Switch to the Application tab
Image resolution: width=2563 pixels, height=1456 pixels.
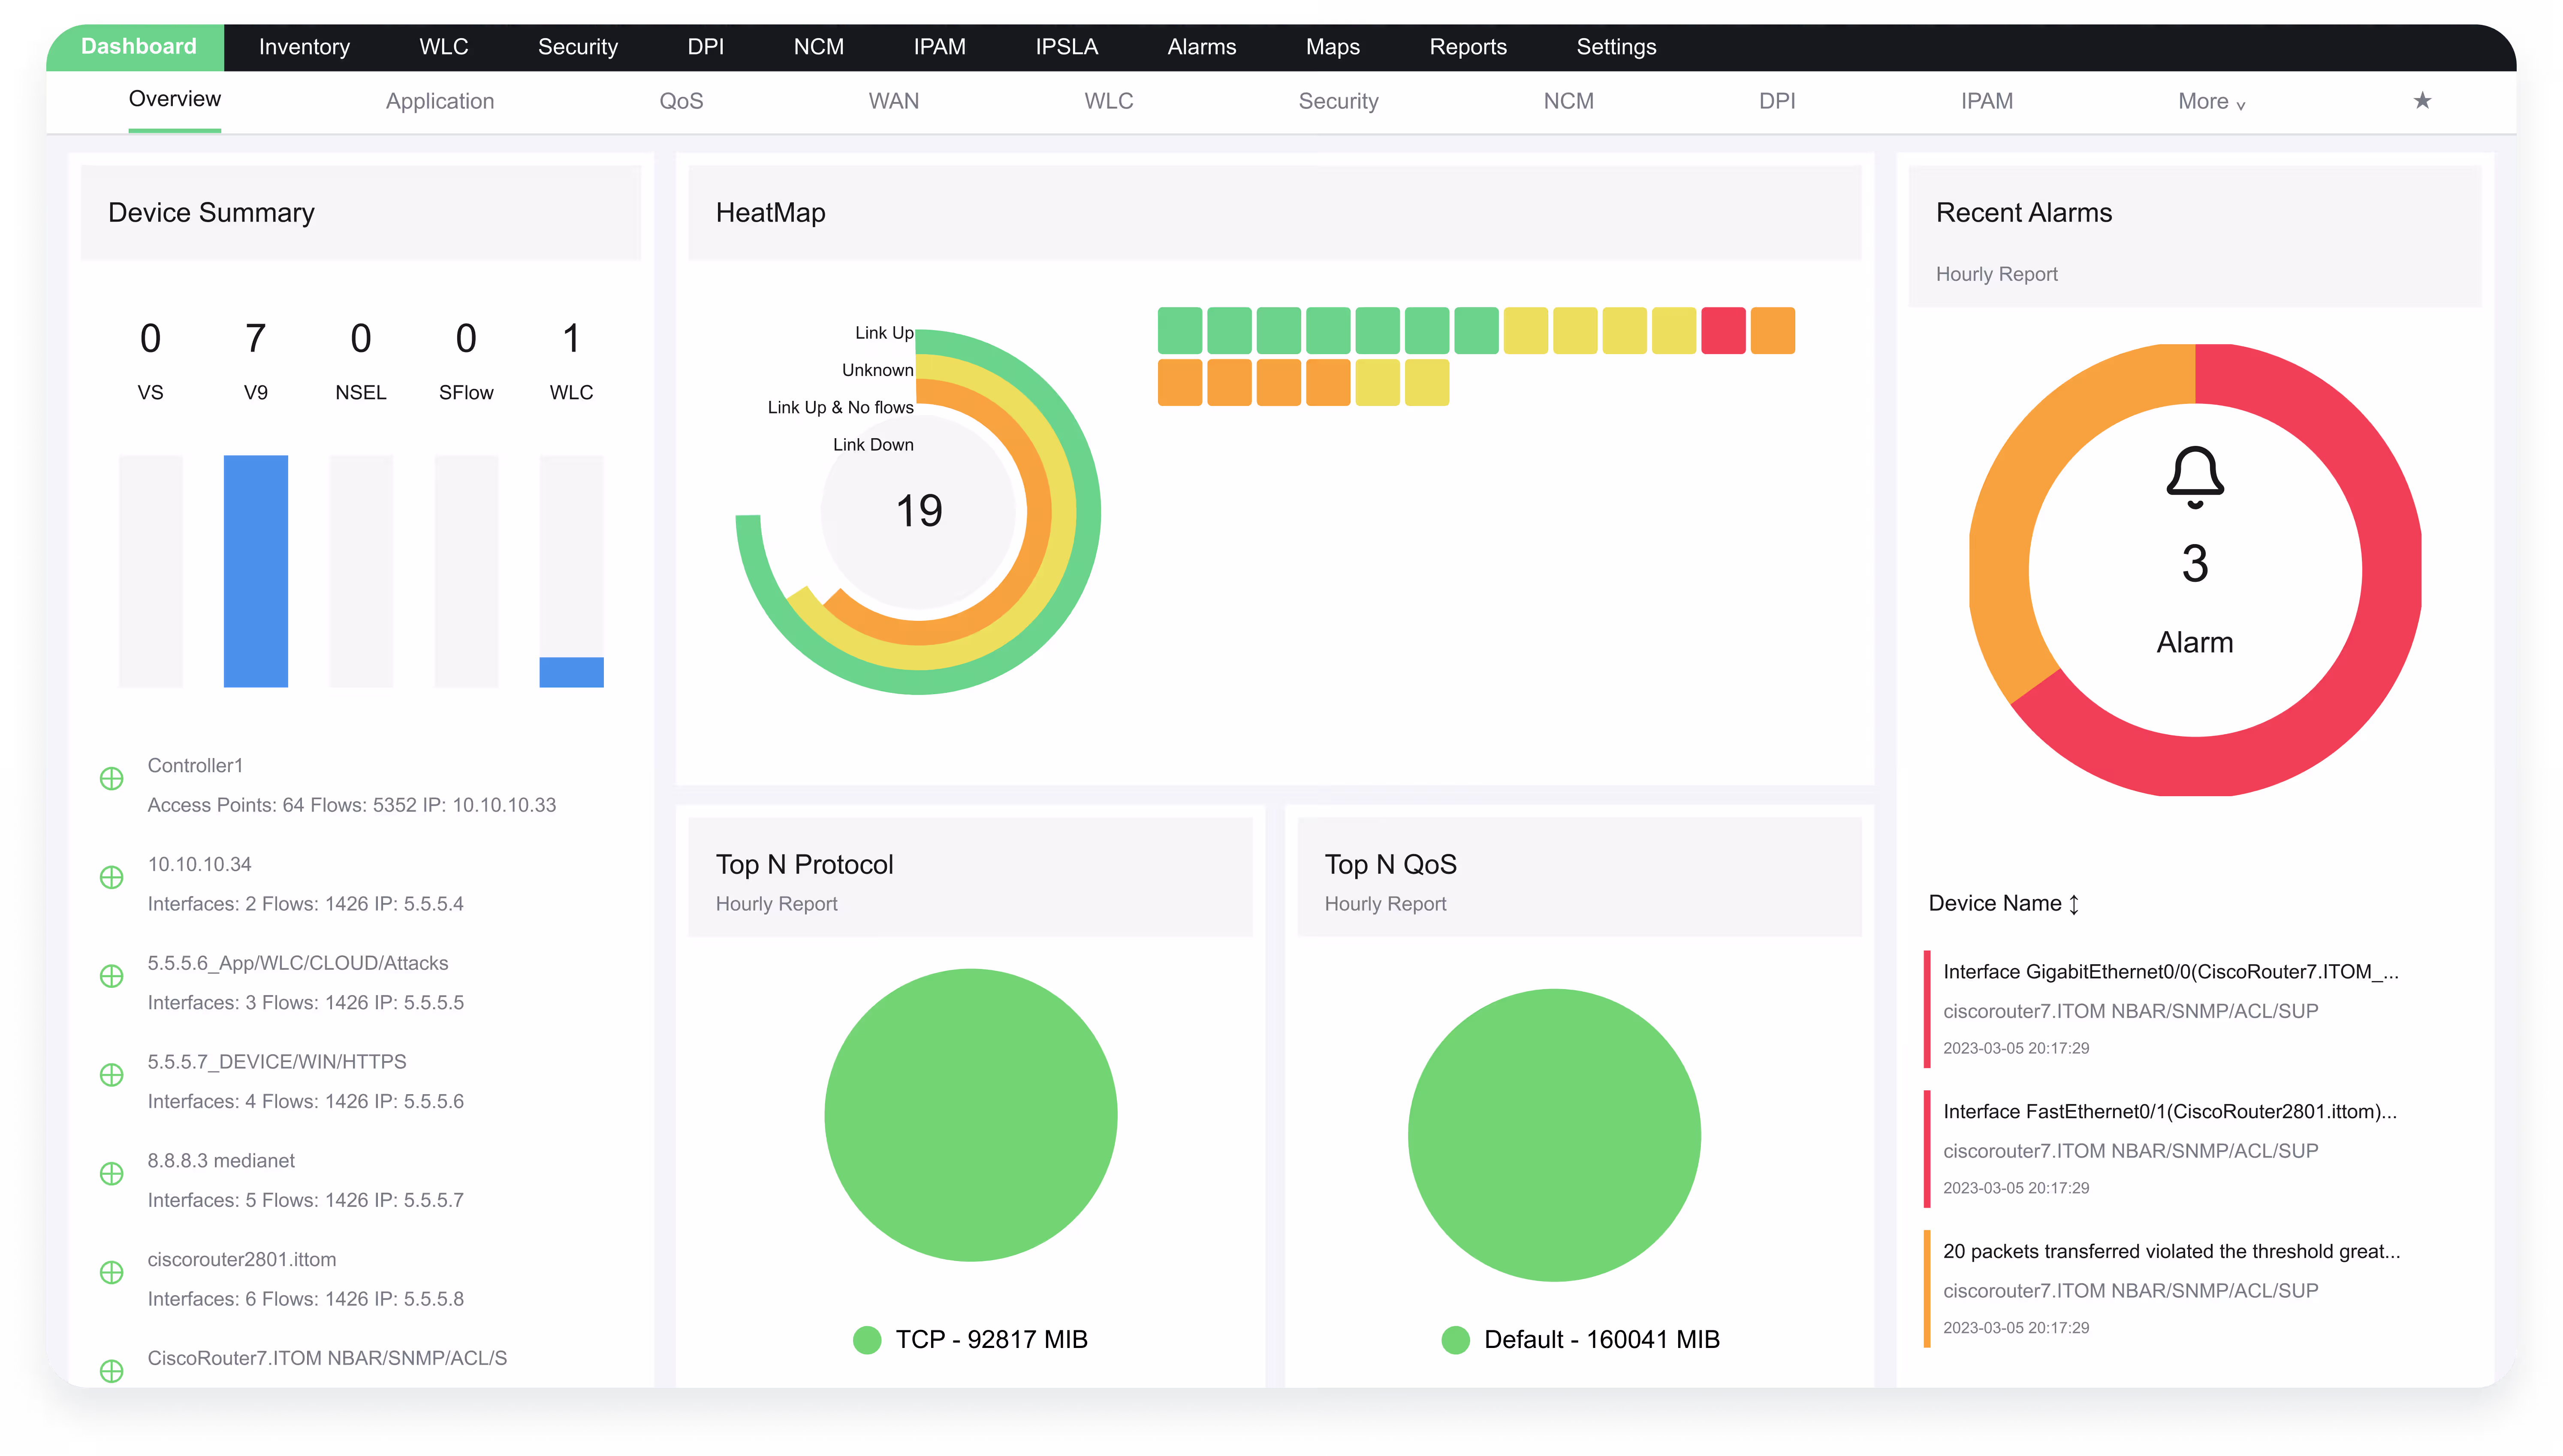click(440, 101)
